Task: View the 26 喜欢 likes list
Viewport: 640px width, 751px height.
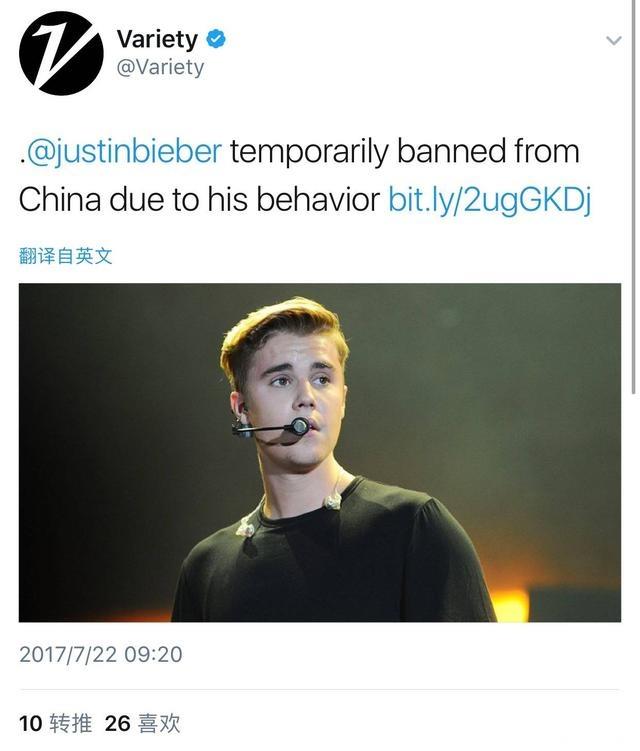Action: pyautogui.click(x=142, y=723)
